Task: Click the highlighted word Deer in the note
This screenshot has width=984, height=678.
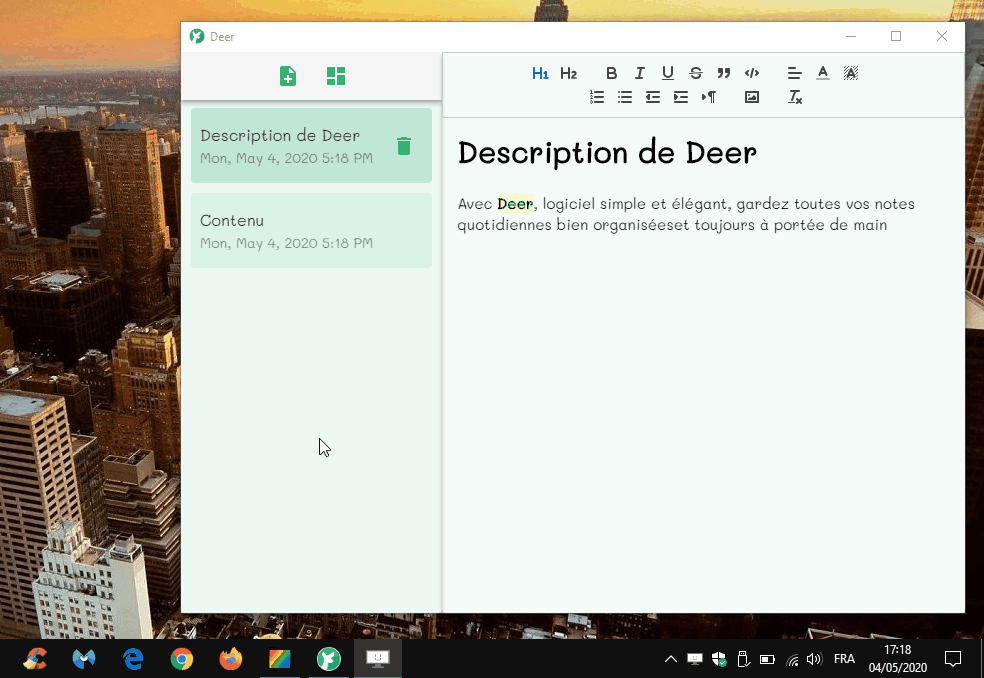Action: 515,204
